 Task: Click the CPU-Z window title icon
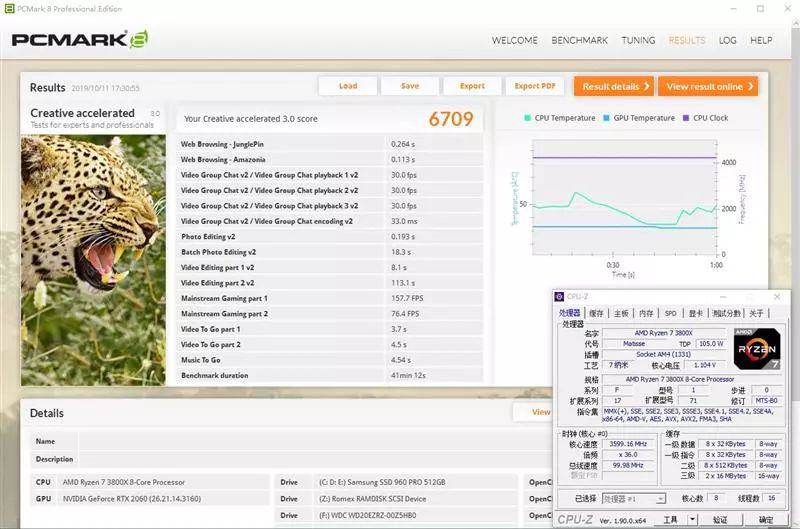click(559, 297)
